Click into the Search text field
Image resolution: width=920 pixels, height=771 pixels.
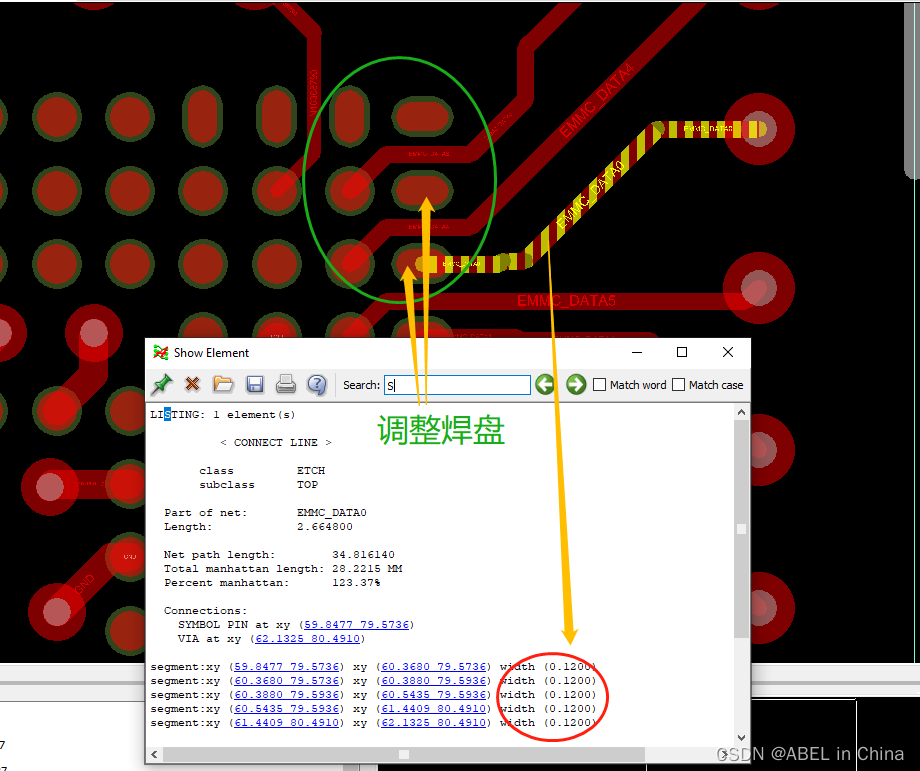[457, 385]
